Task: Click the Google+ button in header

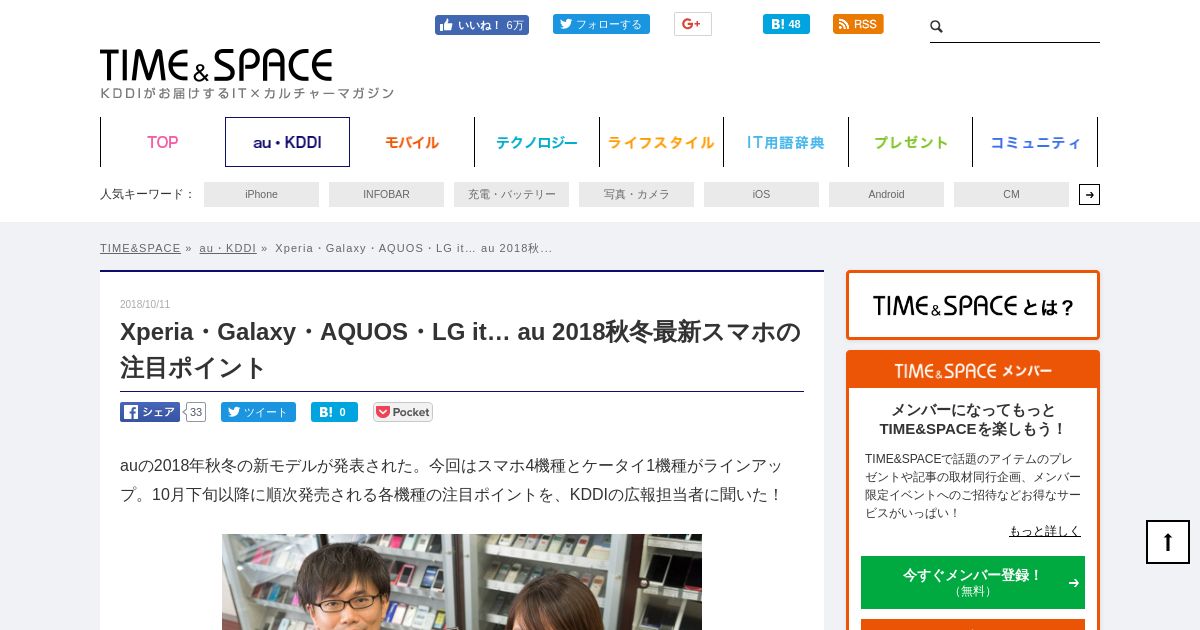Action: [693, 24]
